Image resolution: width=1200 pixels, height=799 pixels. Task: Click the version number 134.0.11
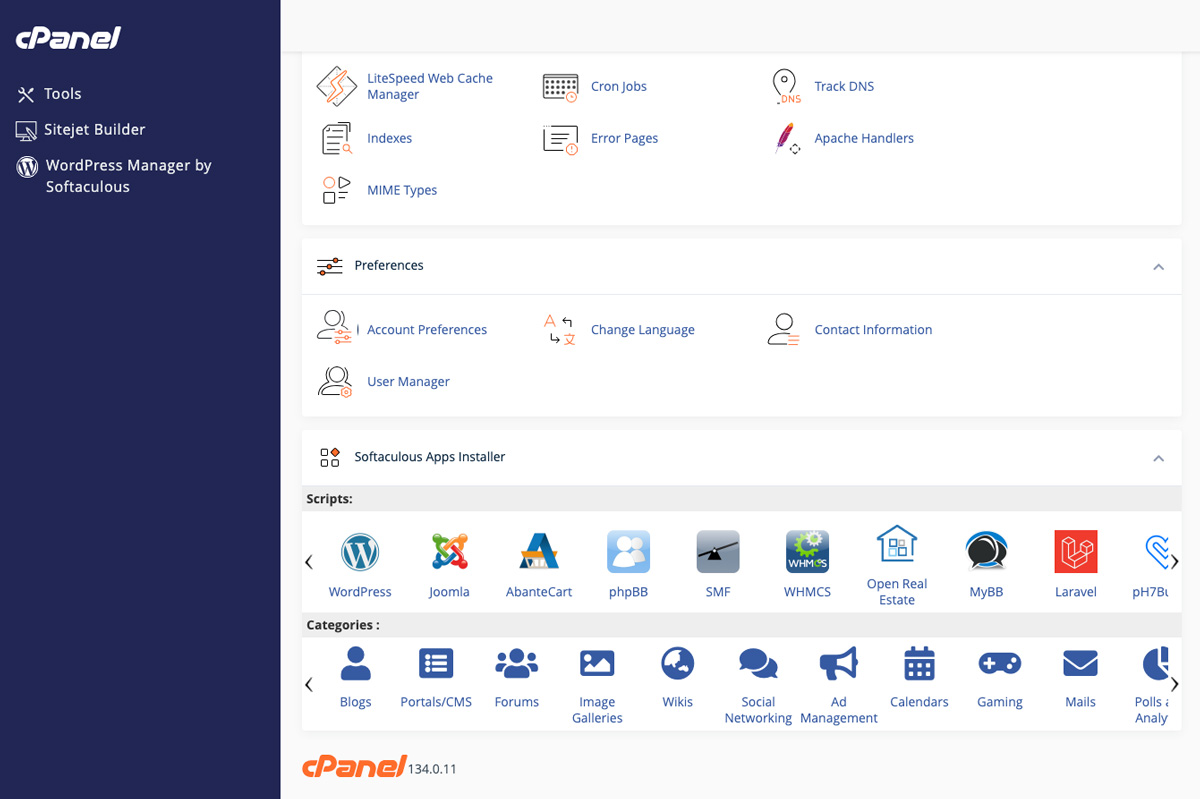coord(432,769)
